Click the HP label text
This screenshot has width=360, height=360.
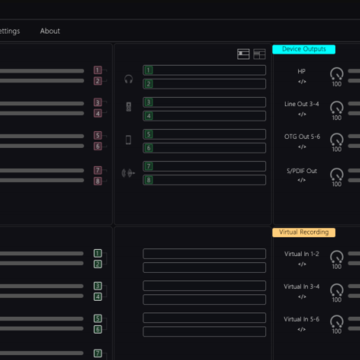(302, 71)
